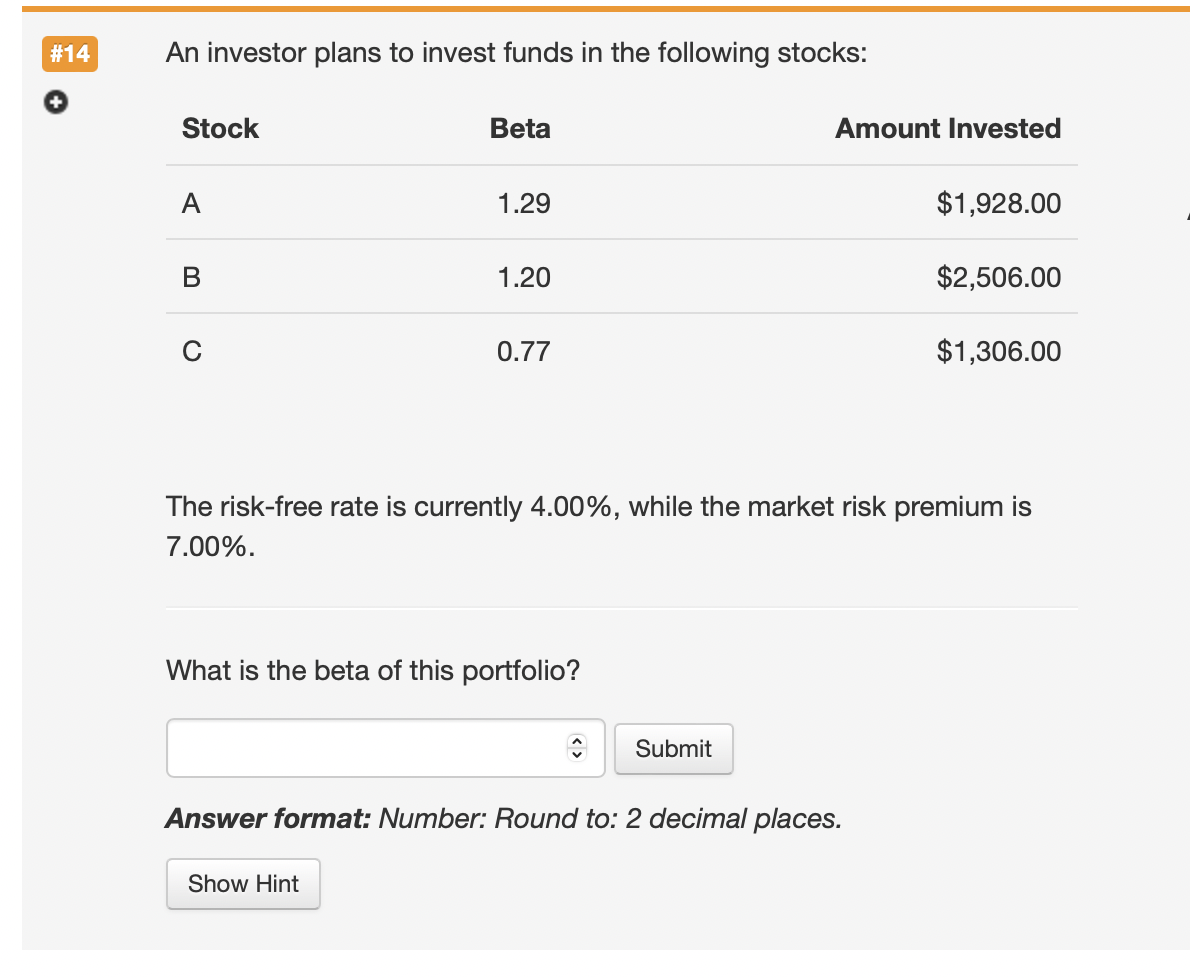
Task: Click the orange #14 question badge
Action: click(69, 54)
